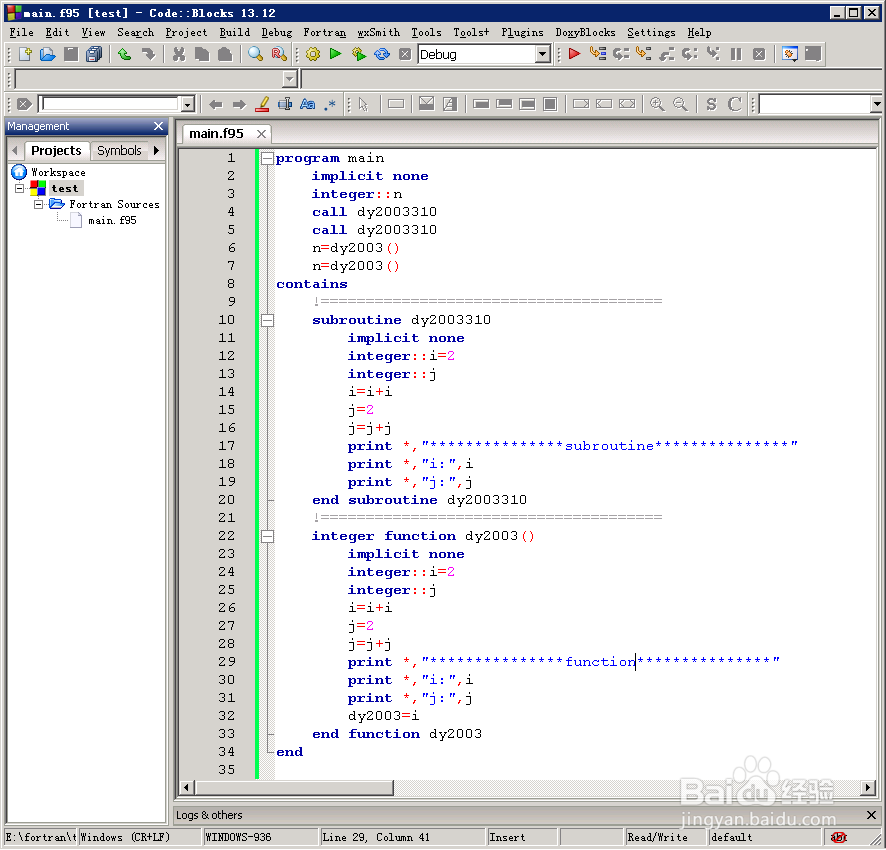Viewport: 886px width, 850px height.
Task: Start debugging with the red arrow
Action: point(574,54)
